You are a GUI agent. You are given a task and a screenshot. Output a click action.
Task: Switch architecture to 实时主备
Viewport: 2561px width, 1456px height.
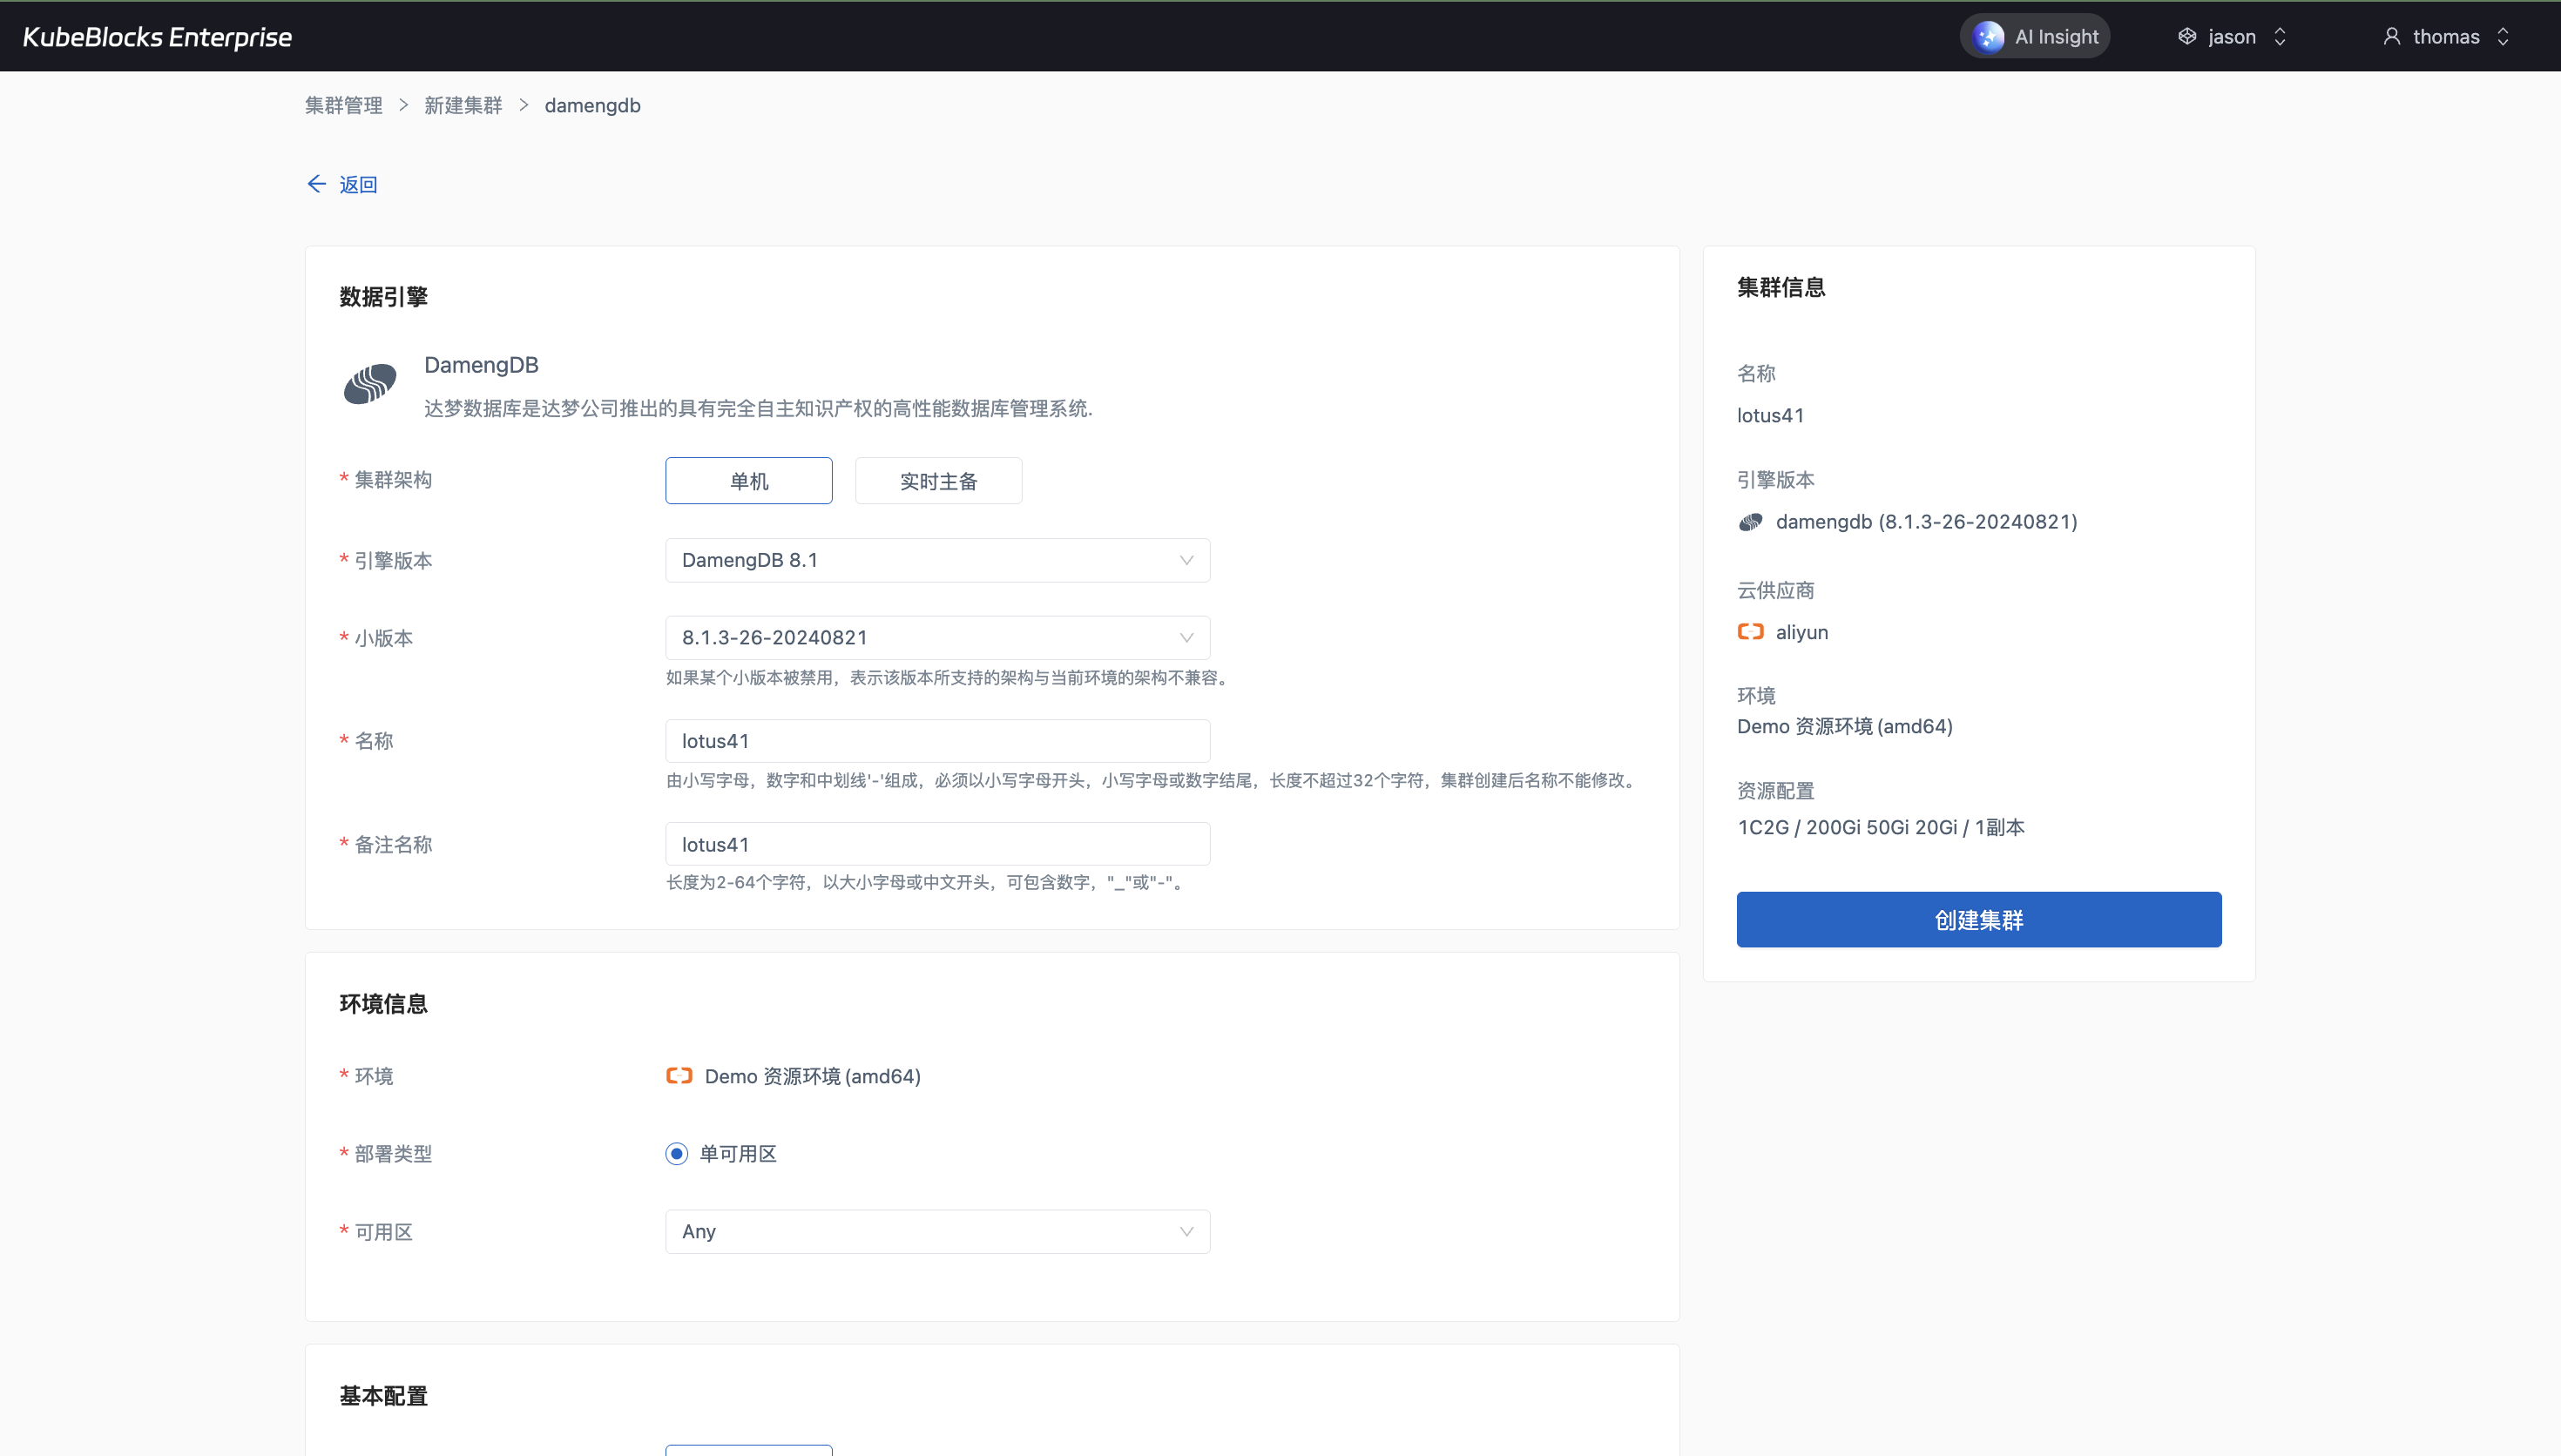pyautogui.click(x=938, y=481)
